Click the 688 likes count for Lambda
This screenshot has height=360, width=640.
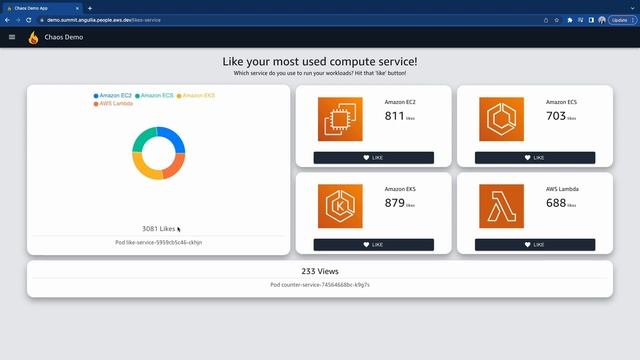pos(556,203)
